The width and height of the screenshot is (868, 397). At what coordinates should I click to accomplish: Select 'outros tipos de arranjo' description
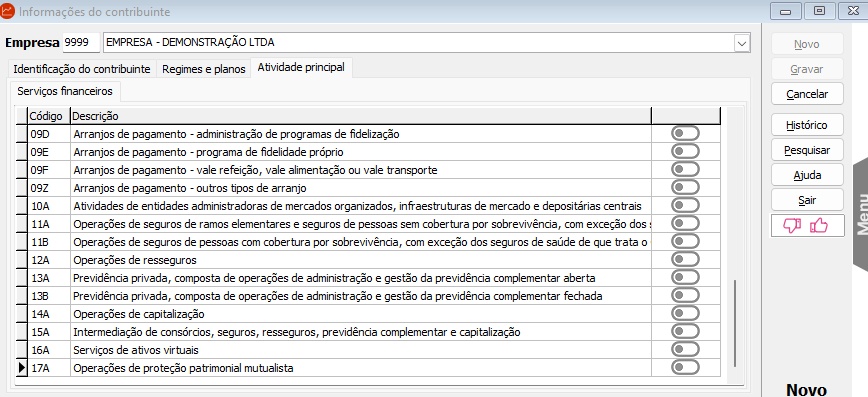point(251,188)
